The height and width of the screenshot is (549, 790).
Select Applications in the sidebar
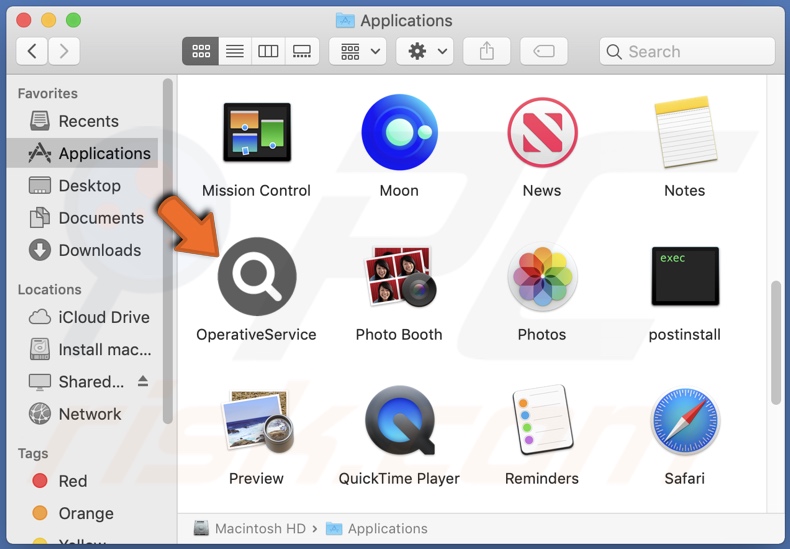point(83,153)
